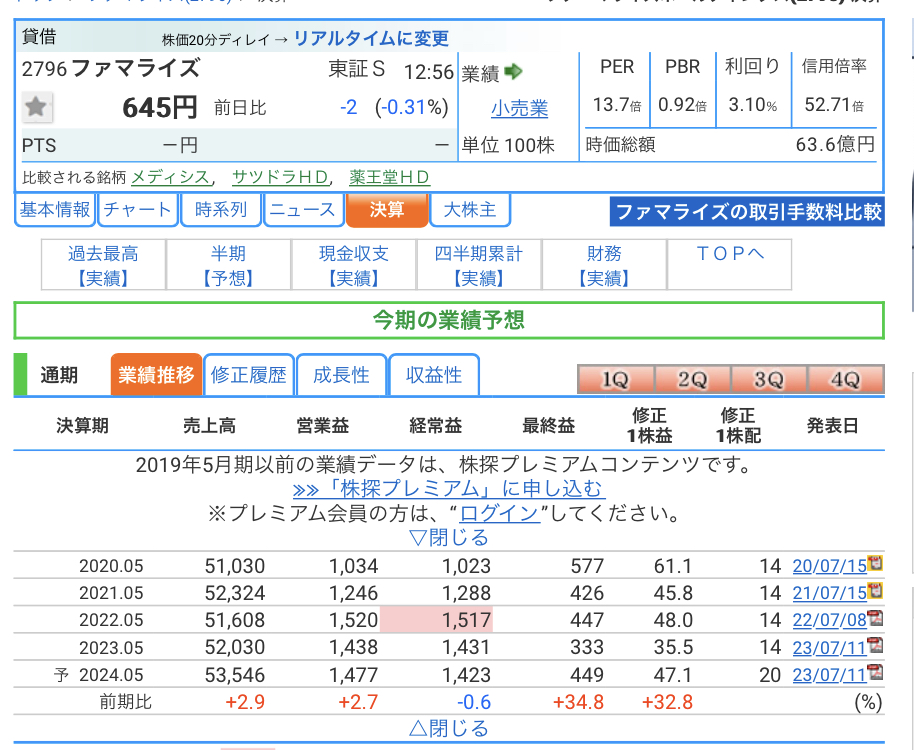Click the 2Q quarter button
This screenshot has width=914, height=750.
point(692,379)
